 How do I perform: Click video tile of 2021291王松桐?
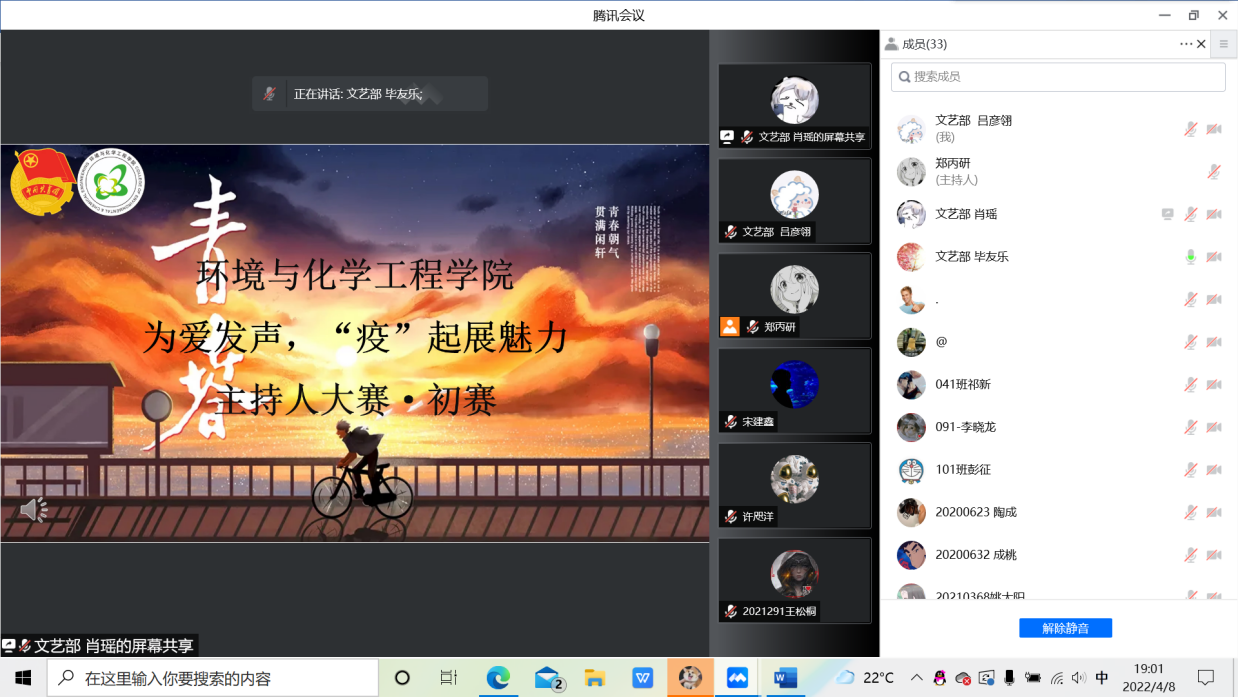tap(795, 580)
